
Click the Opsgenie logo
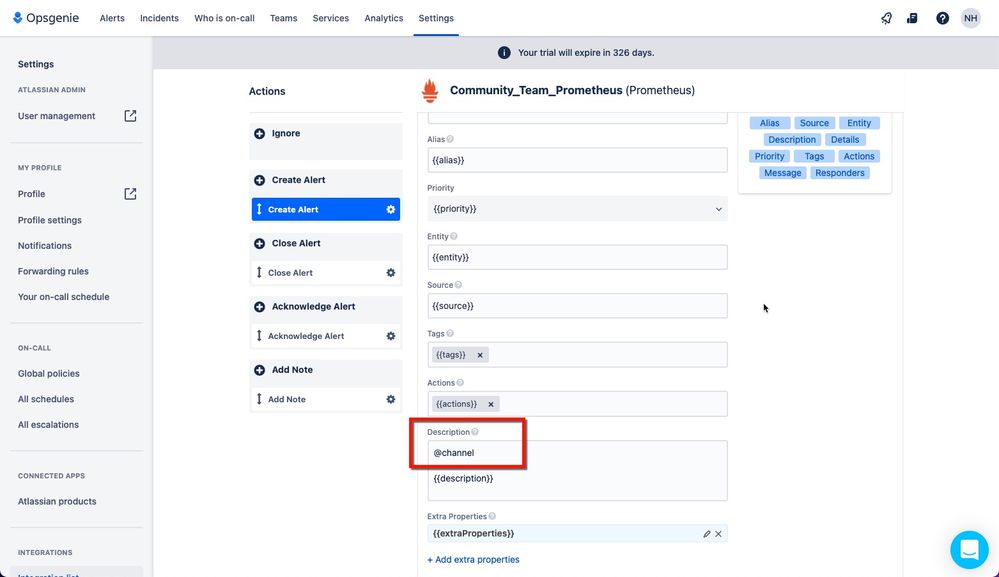46,18
